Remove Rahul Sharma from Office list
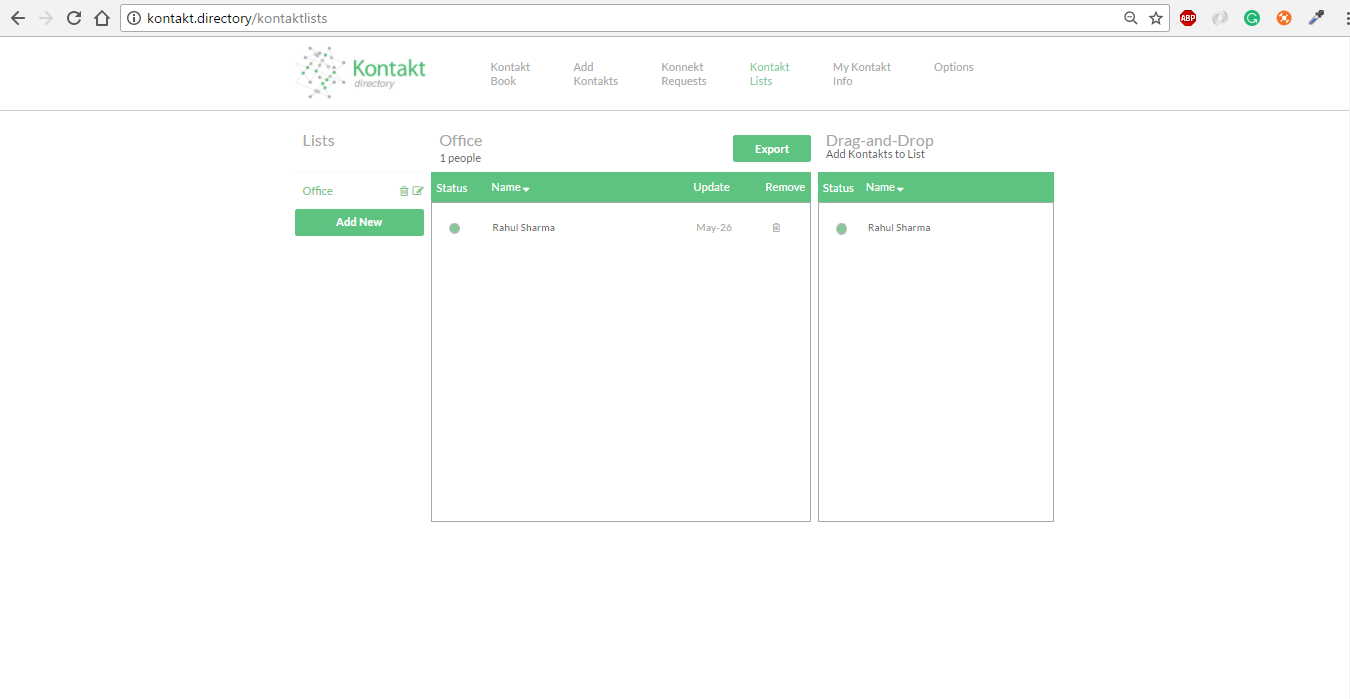Screen dimensions: 1350x699 click(776, 228)
